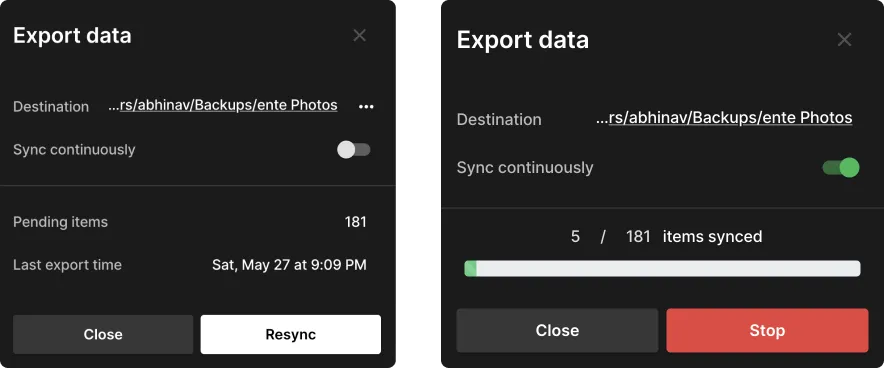Close the Export dialog showing Pending items

pyautogui.click(x=359, y=36)
